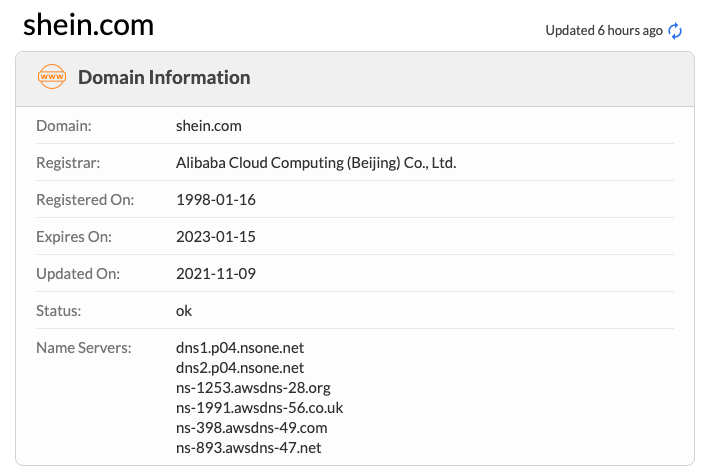Click name server ns-1991.awsdns-56.co.uk
Viewport: 708px width, 476px height.
pyautogui.click(x=259, y=407)
